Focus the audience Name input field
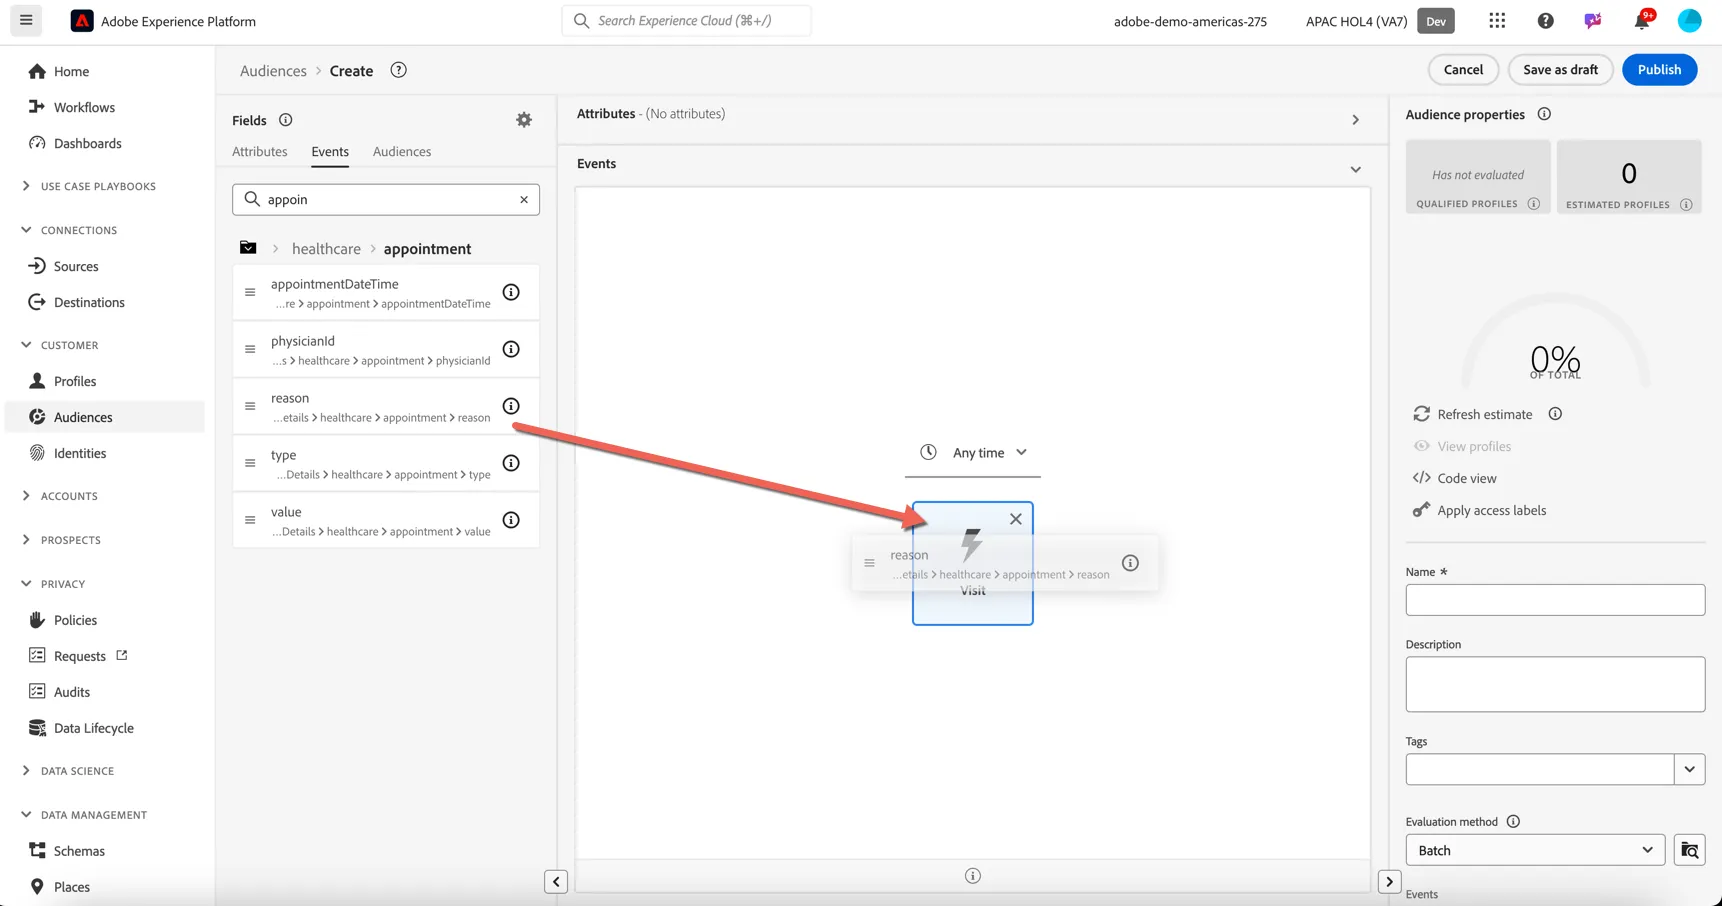The image size is (1722, 906). click(1555, 600)
